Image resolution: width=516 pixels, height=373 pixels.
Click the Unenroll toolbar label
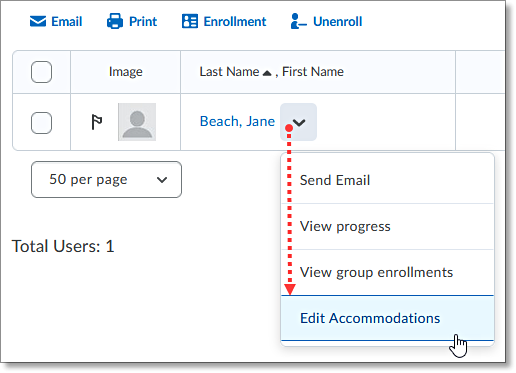338,22
